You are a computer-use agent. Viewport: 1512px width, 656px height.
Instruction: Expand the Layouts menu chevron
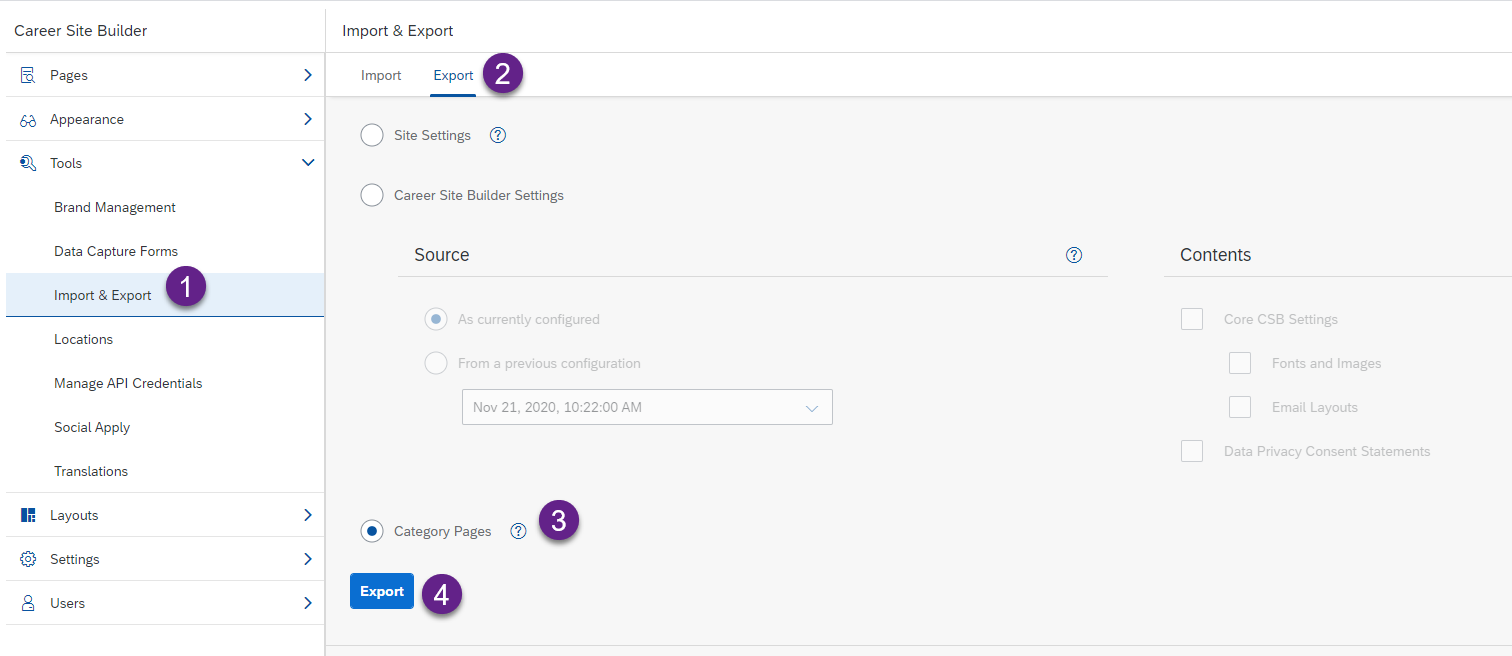pos(308,515)
